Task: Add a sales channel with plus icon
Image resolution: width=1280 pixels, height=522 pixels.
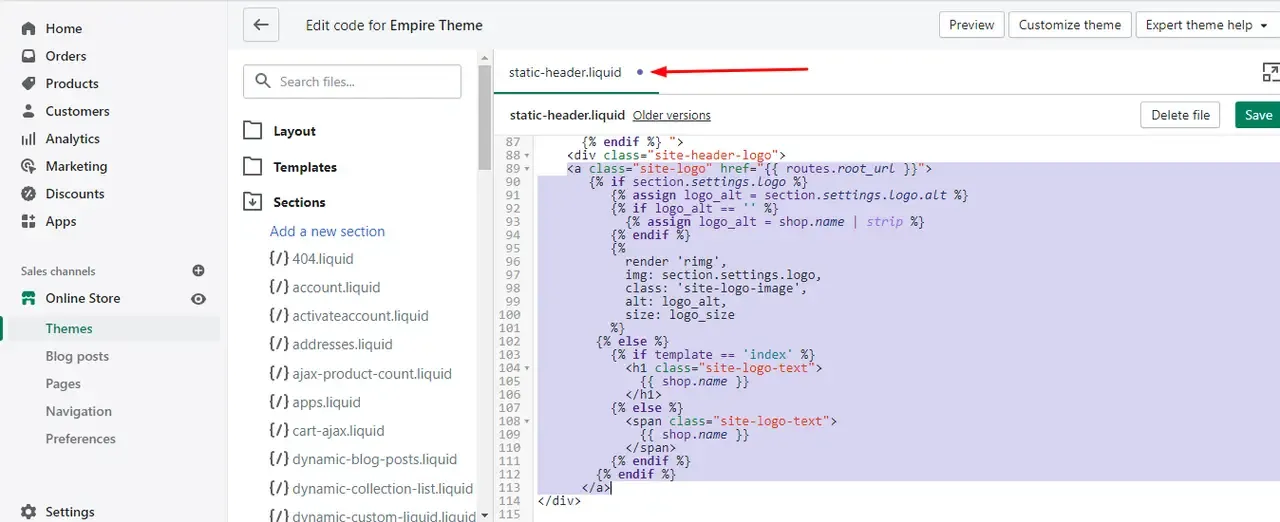Action: coord(198,271)
